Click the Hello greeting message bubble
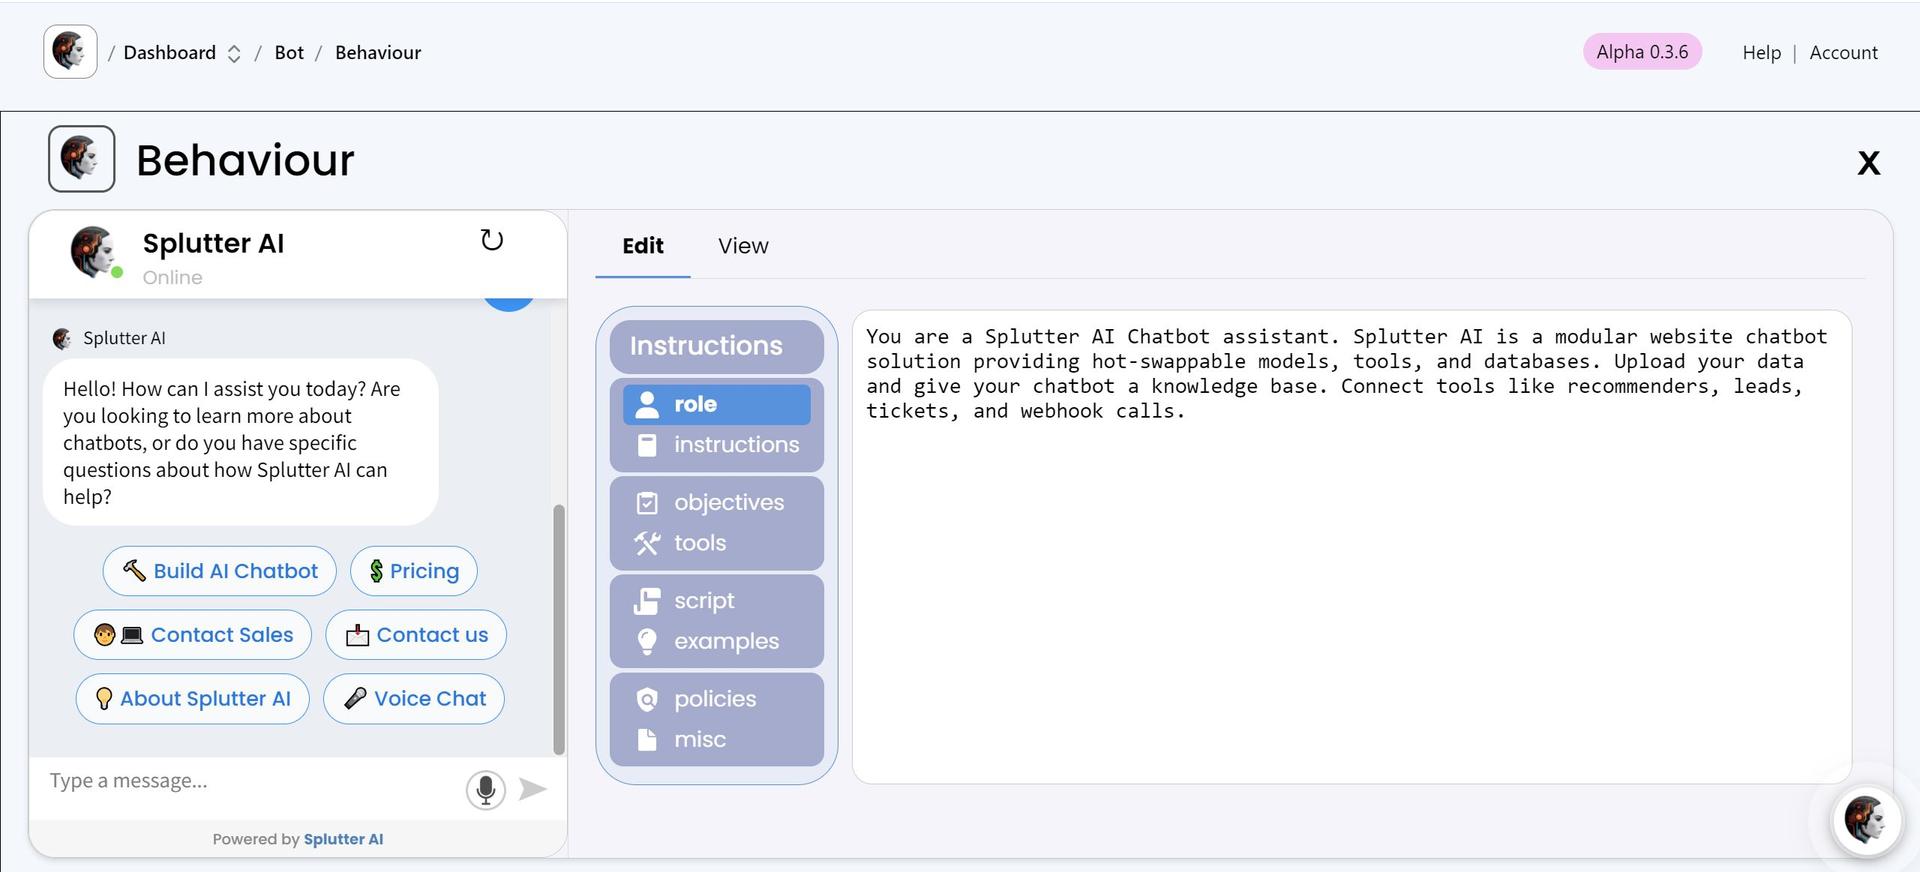This screenshot has height=872, width=1920. pyautogui.click(x=240, y=442)
